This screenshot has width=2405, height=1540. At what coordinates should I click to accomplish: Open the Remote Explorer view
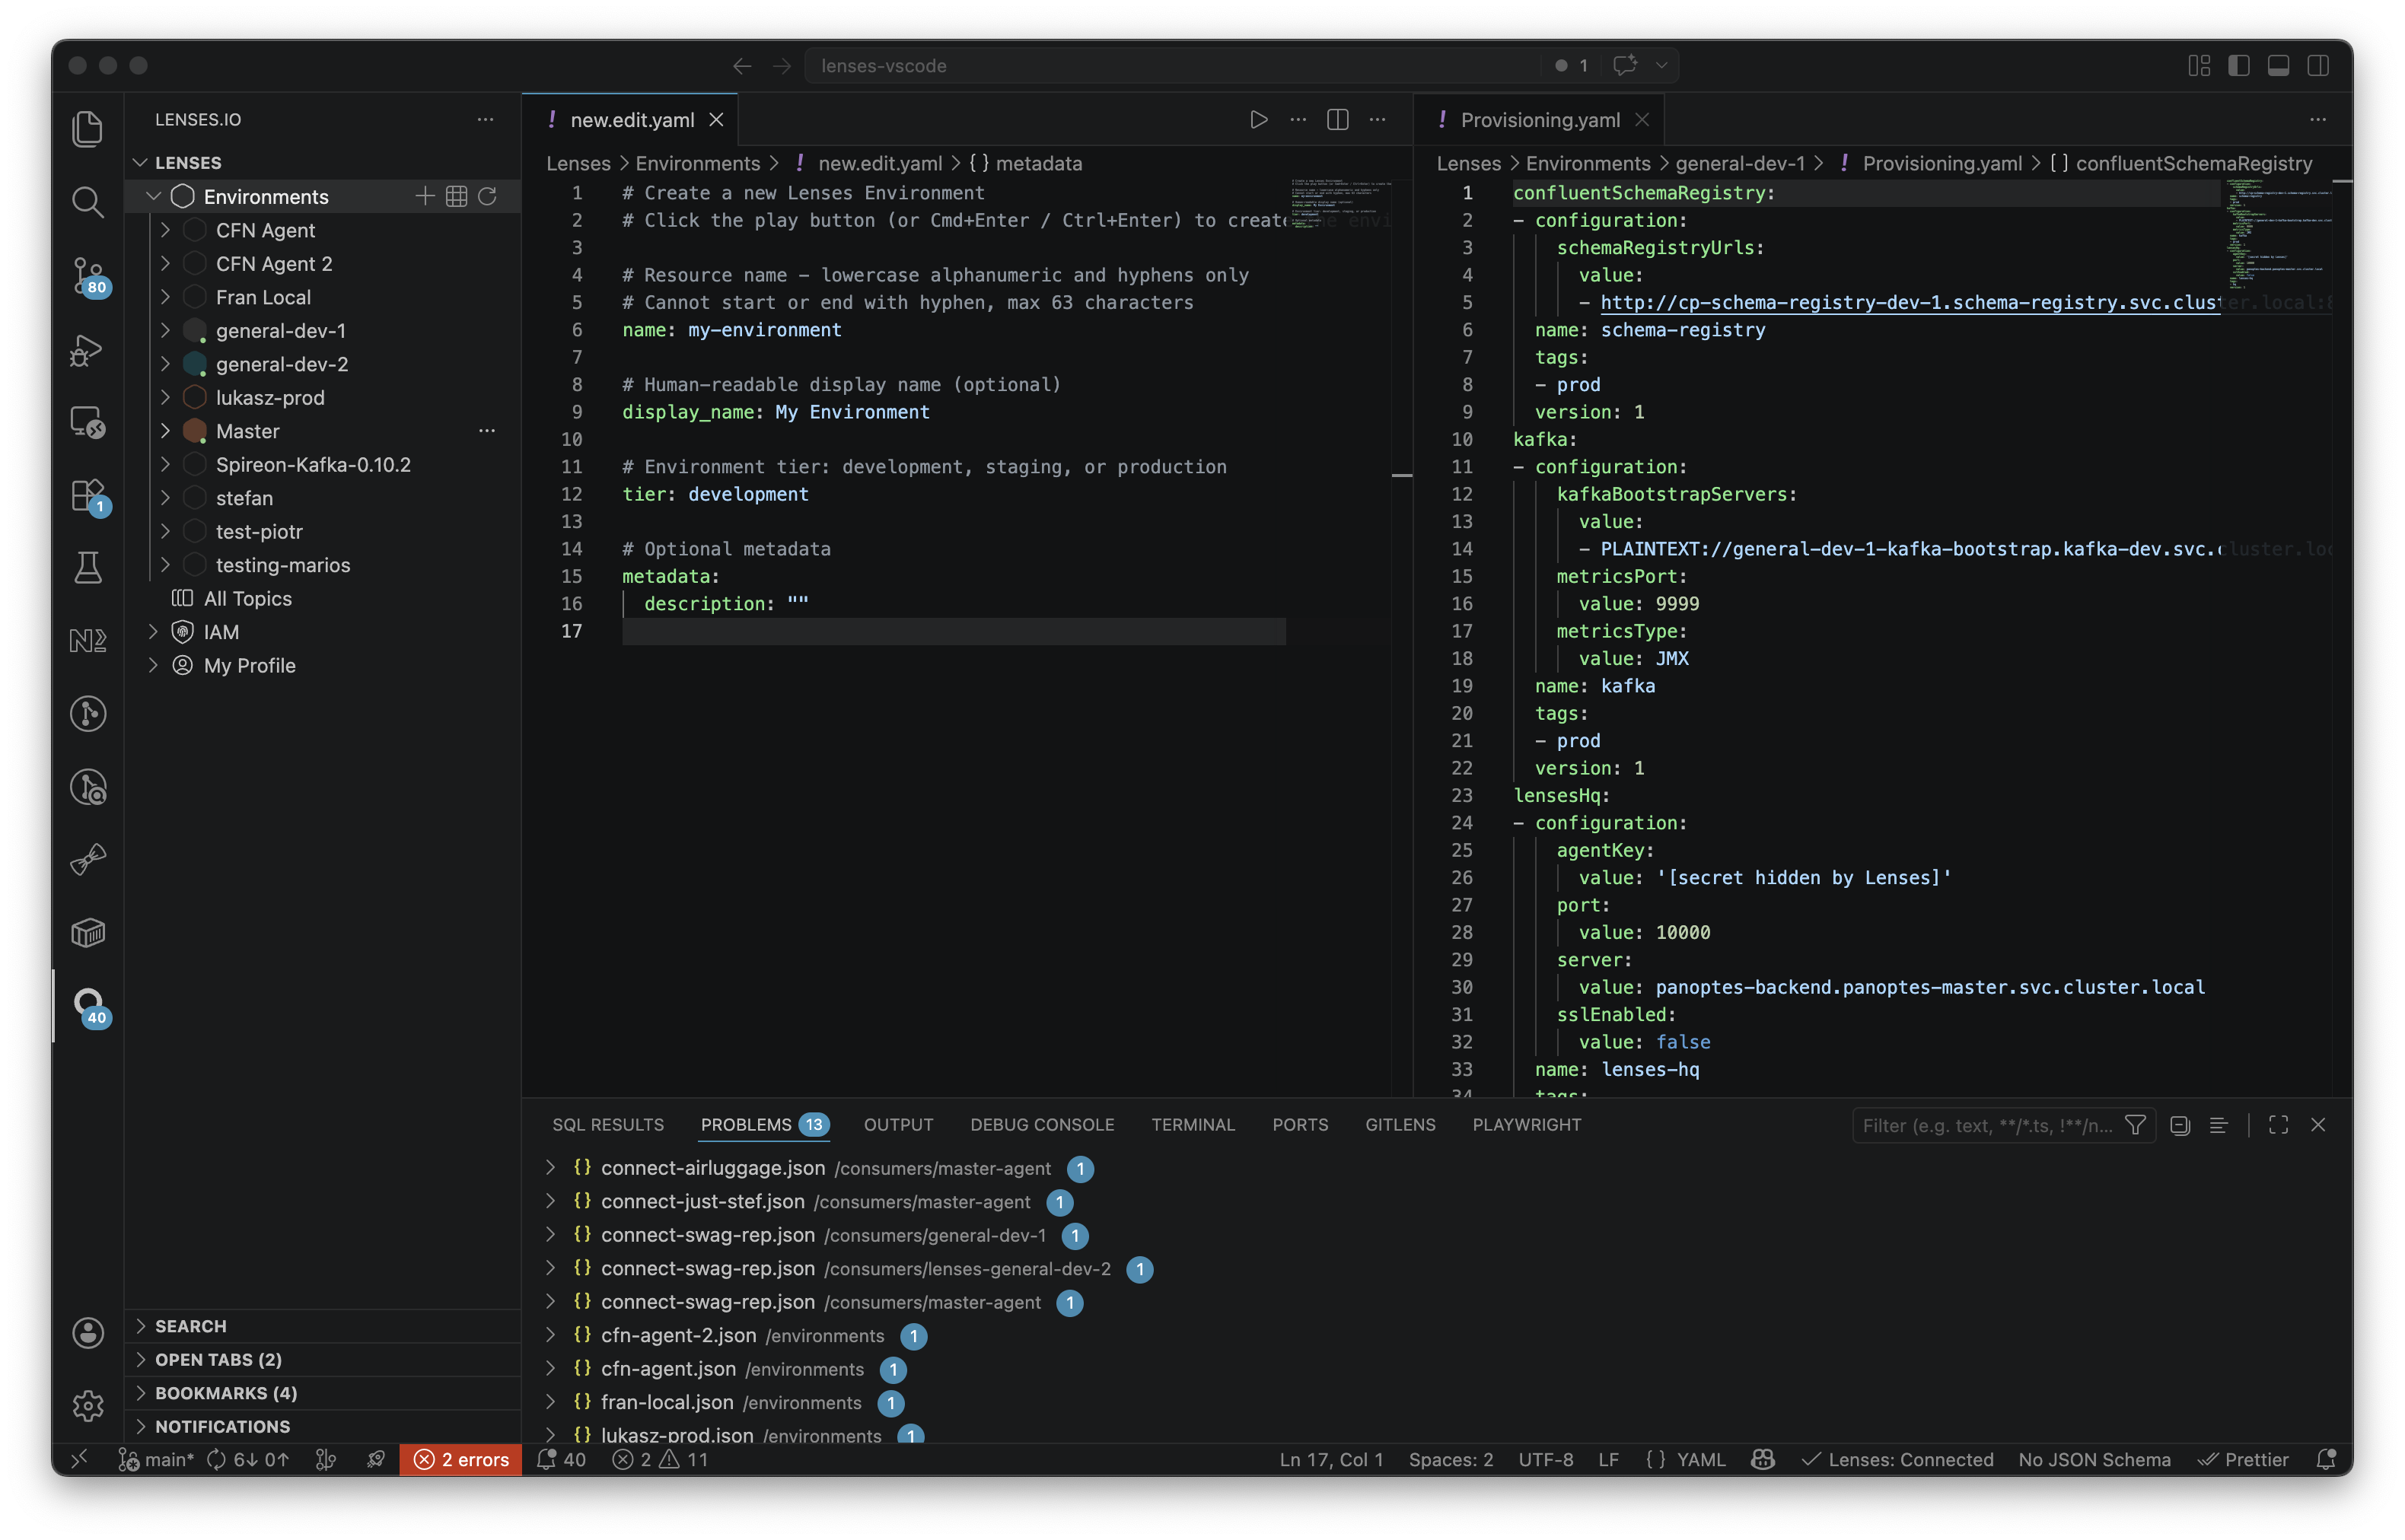(88, 422)
